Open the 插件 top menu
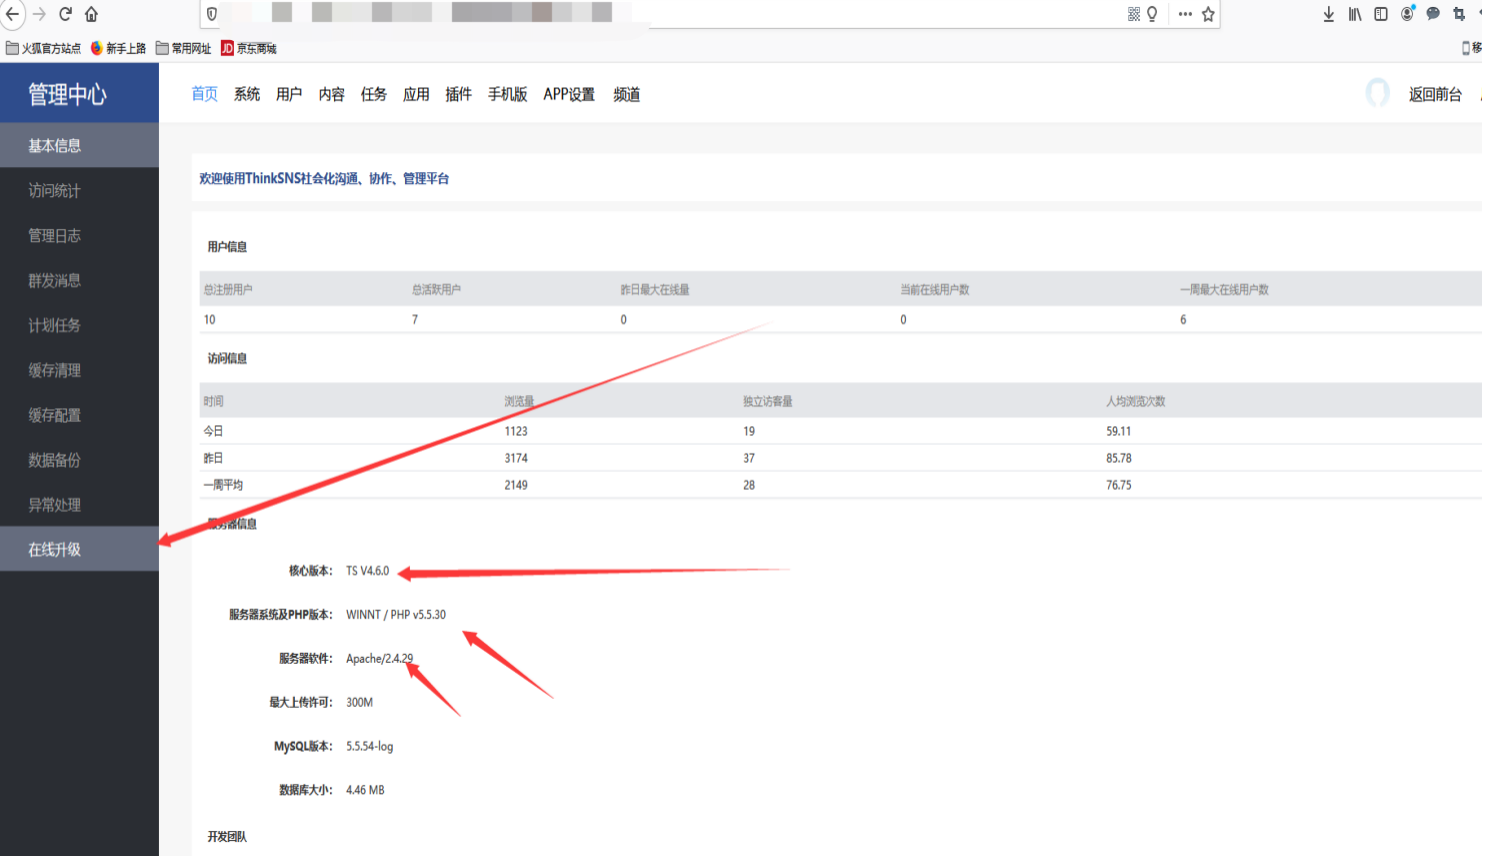Image resolution: width=1492 pixels, height=856 pixels. pos(459,94)
